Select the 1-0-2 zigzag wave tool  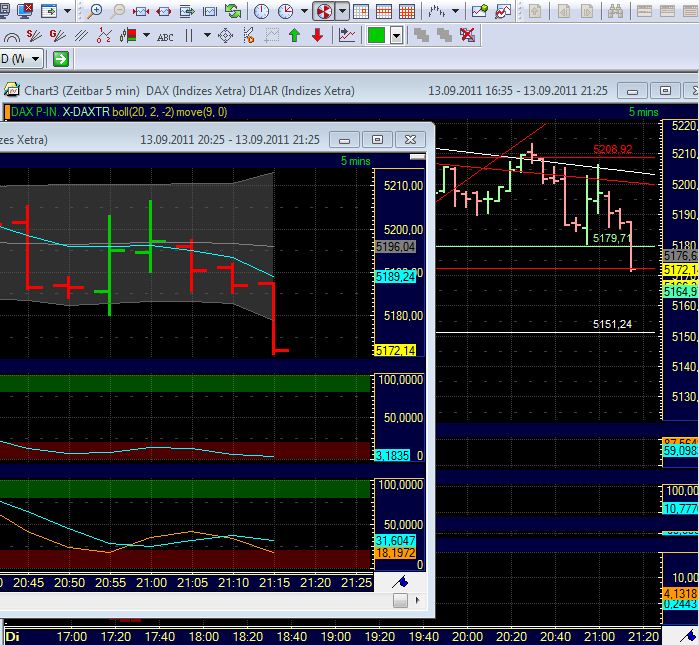tap(104, 35)
